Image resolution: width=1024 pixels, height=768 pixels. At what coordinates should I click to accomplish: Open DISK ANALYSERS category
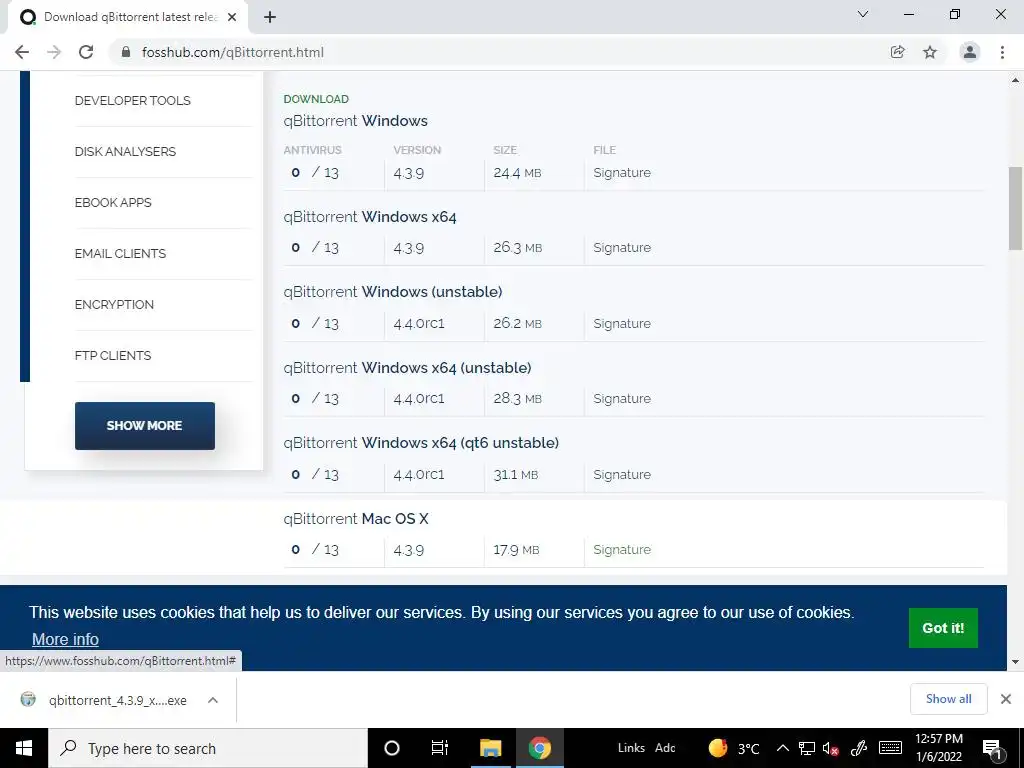tap(125, 152)
